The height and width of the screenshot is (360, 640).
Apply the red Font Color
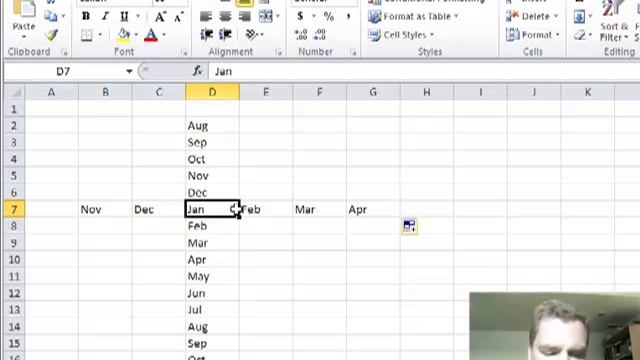tap(151, 35)
